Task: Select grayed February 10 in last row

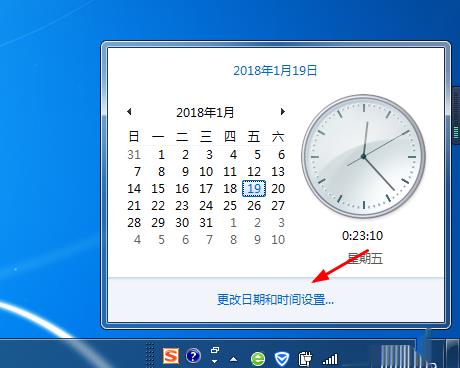Action: [x=278, y=240]
